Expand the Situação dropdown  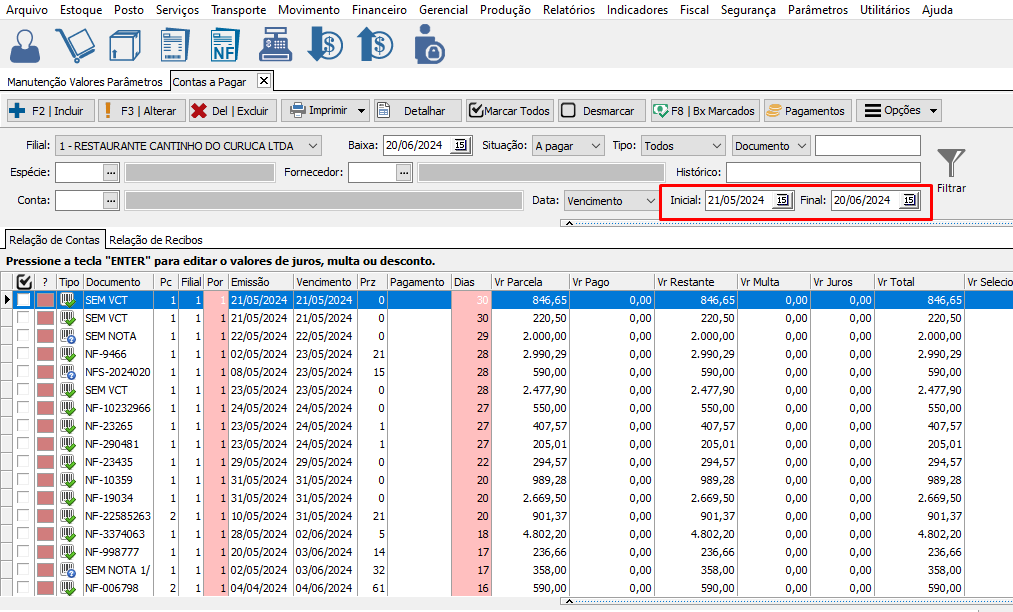596,146
